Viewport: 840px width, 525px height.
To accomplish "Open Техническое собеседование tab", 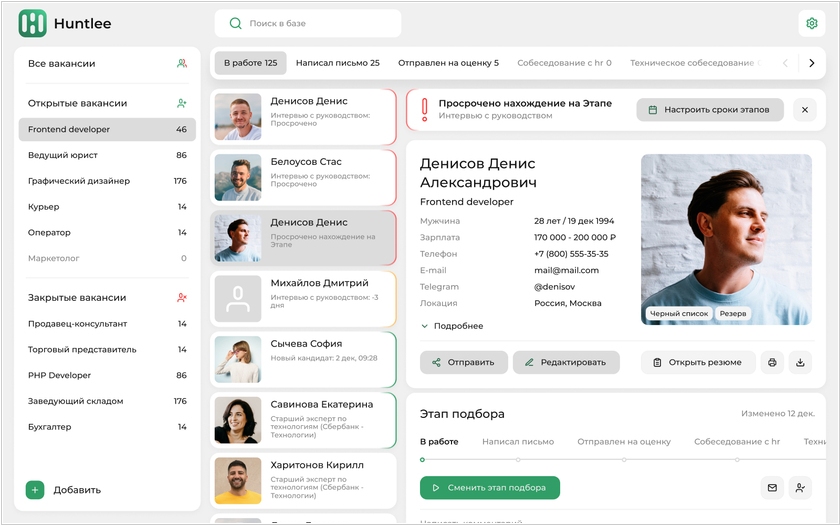I will pos(695,63).
